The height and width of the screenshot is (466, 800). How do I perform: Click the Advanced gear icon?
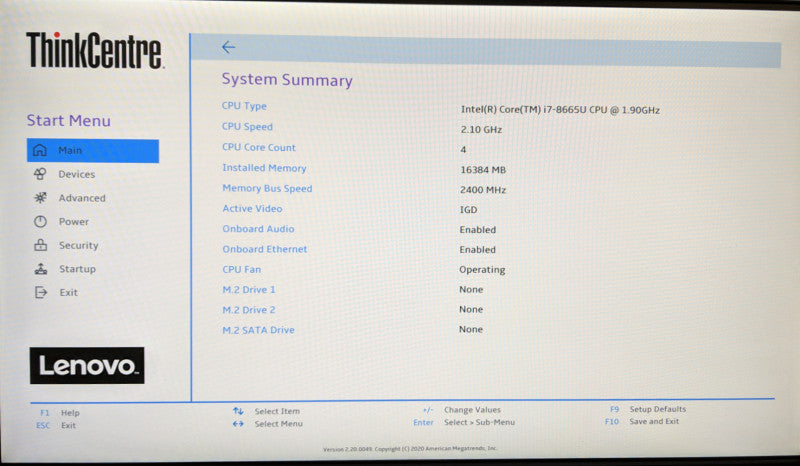coord(40,198)
